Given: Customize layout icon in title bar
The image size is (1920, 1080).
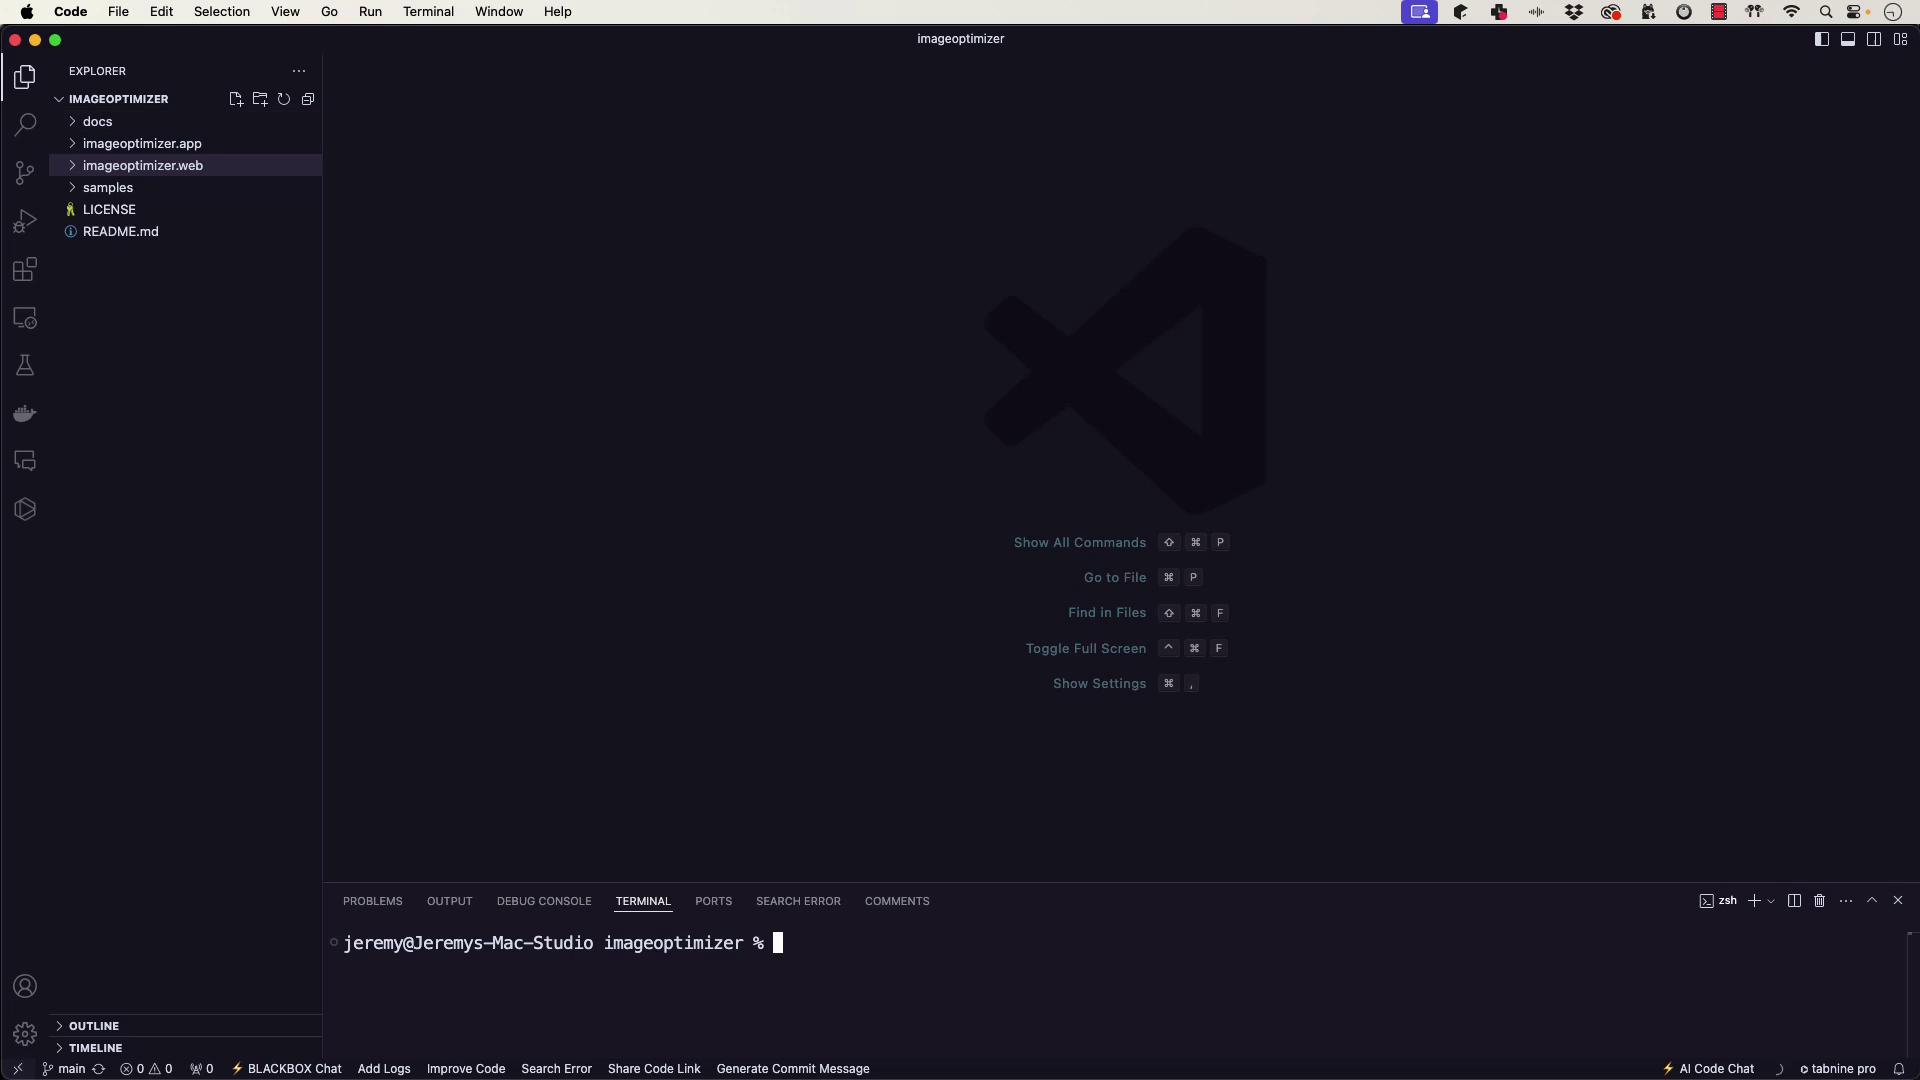Looking at the screenshot, I should click(1901, 39).
